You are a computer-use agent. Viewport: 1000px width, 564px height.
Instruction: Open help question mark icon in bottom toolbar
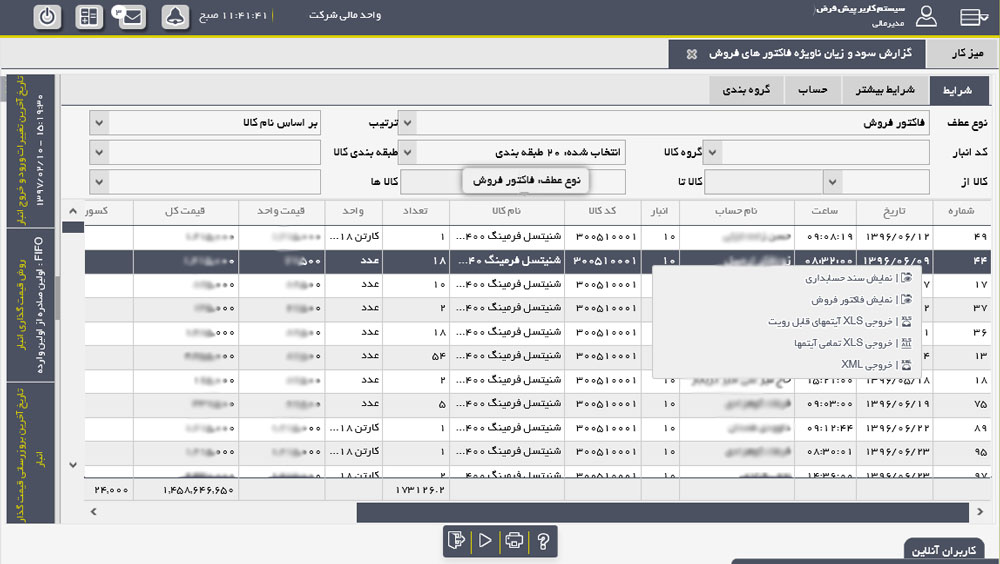543,541
